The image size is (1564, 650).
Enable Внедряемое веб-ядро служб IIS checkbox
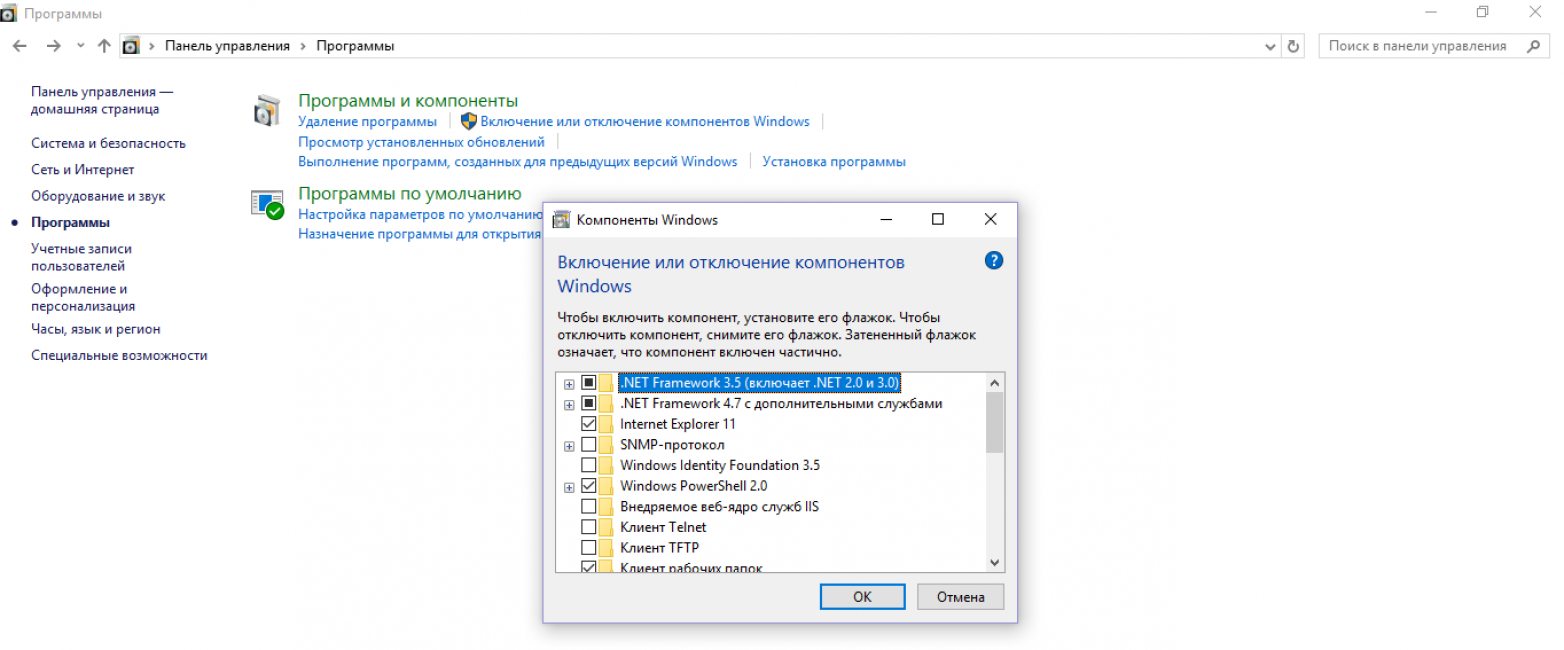[589, 506]
